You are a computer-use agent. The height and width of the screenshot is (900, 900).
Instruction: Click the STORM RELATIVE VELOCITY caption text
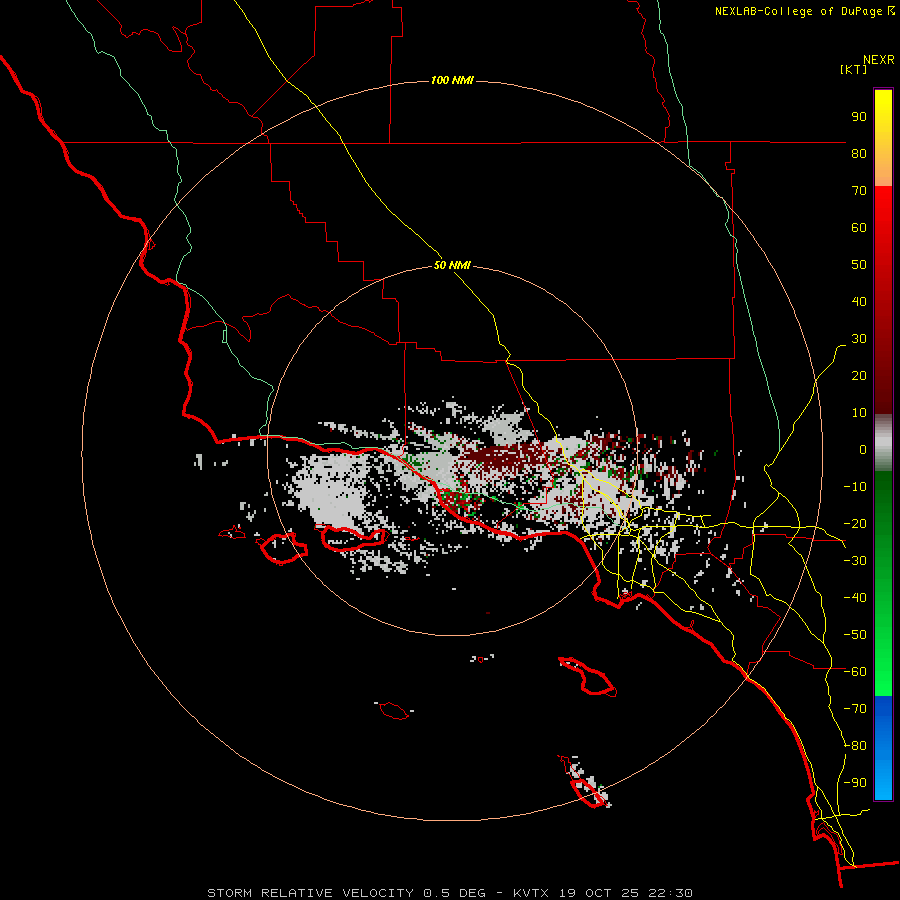coord(310,893)
